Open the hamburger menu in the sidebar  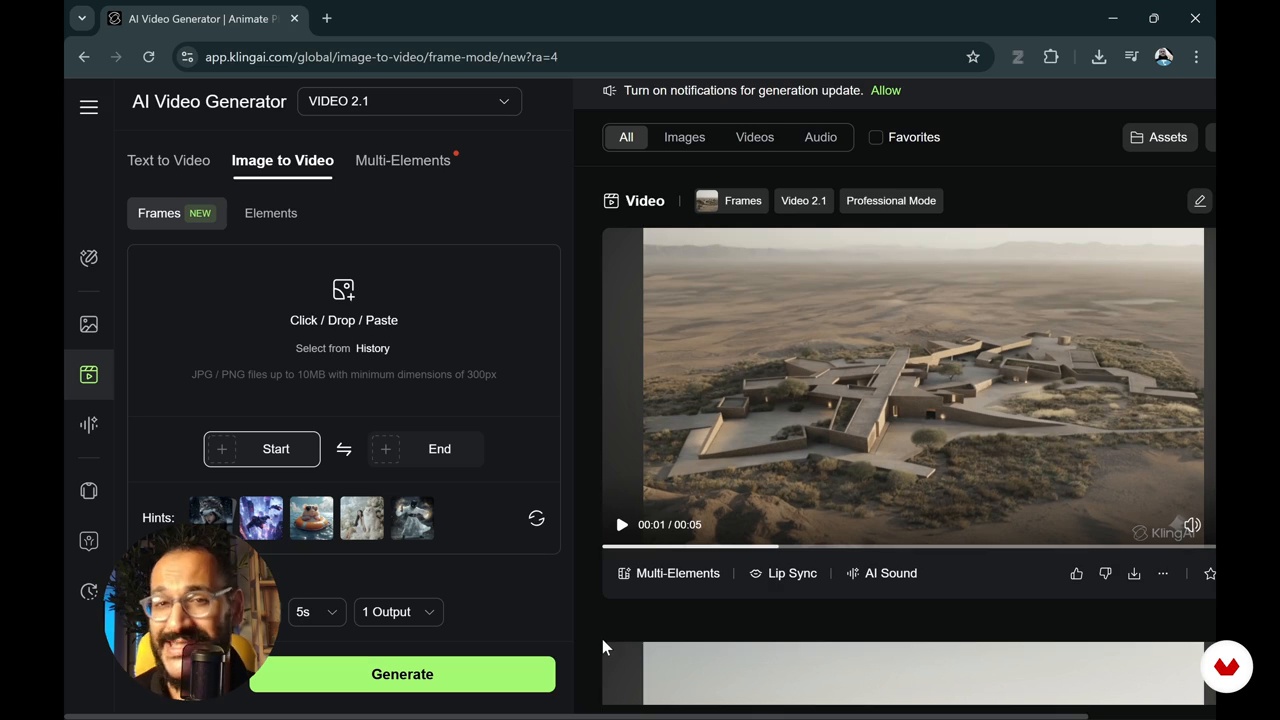tap(89, 107)
